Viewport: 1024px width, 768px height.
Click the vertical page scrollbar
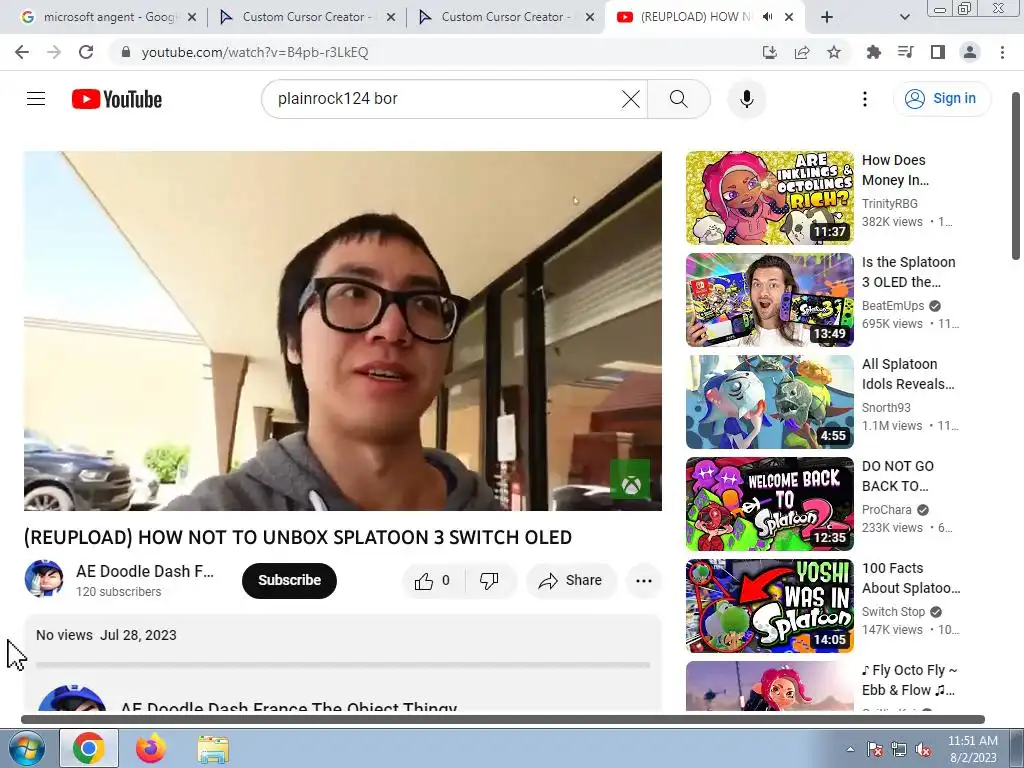tap(1016, 176)
